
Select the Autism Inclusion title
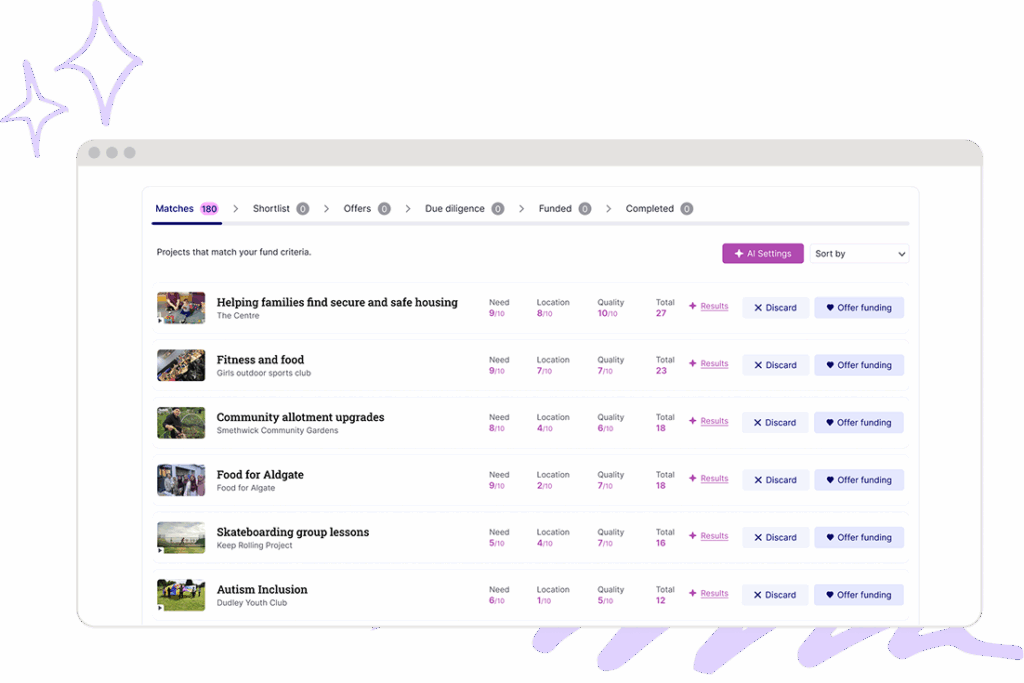(262, 590)
